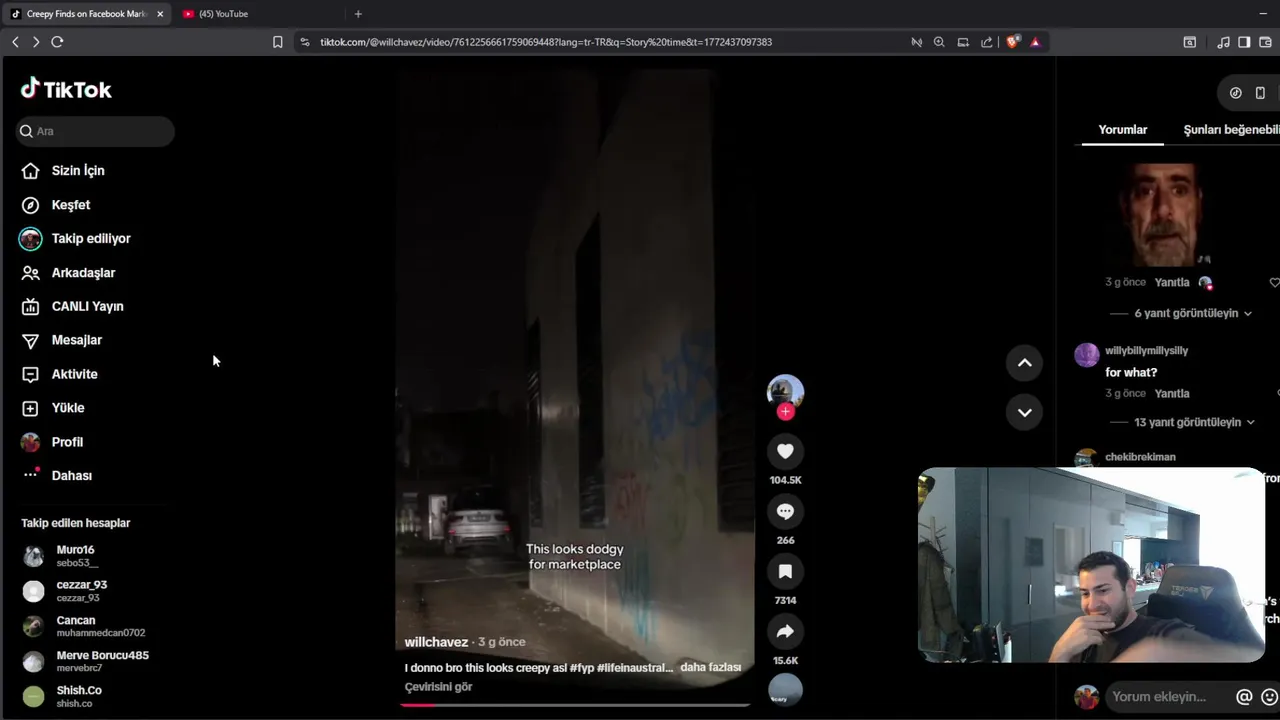The image size is (1280, 720).
Task: Open Brave Wallet icon
Action: tap(1266, 42)
